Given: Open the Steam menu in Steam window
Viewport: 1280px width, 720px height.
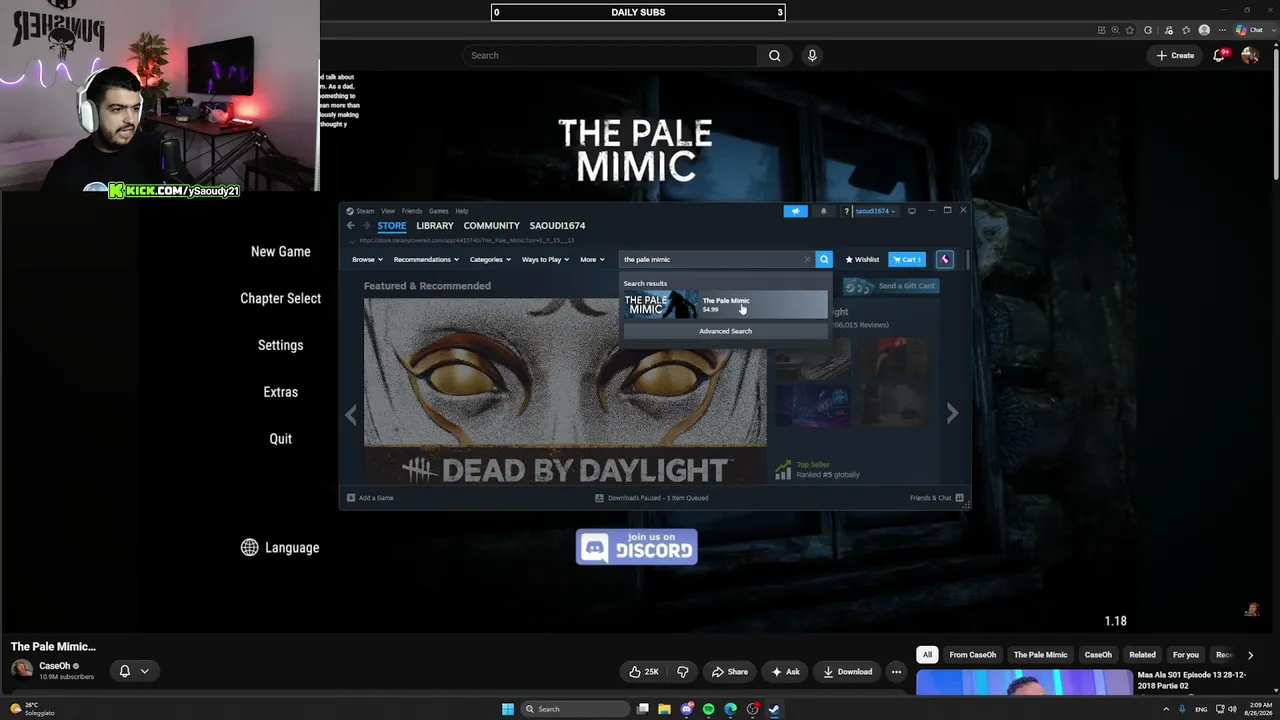Looking at the screenshot, I should pyautogui.click(x=365, y=211).
